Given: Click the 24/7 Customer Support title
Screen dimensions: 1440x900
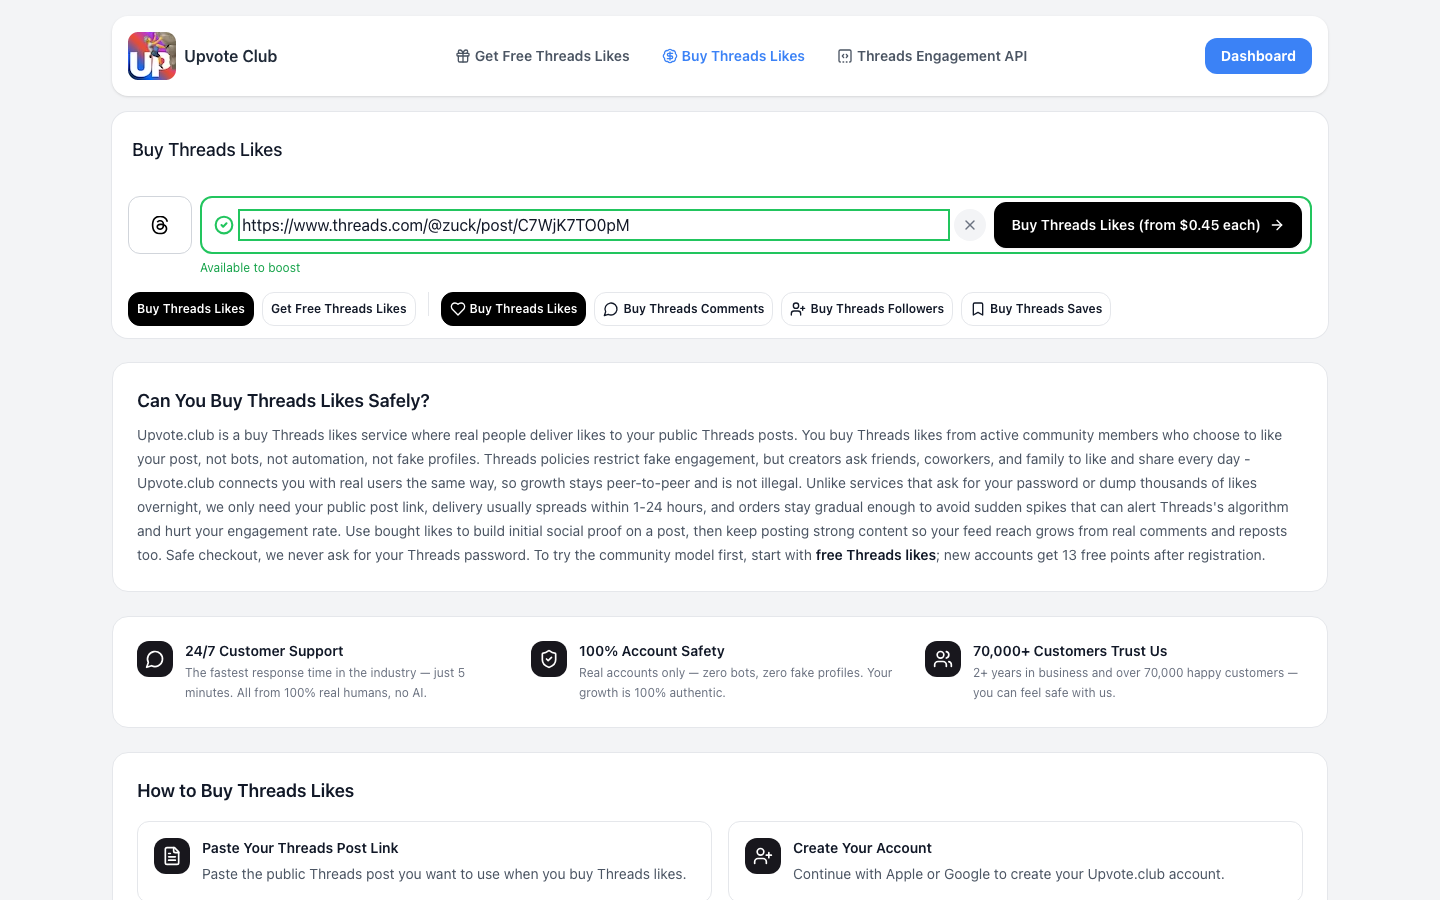Looking at the screenshot, I should point(264,651).
